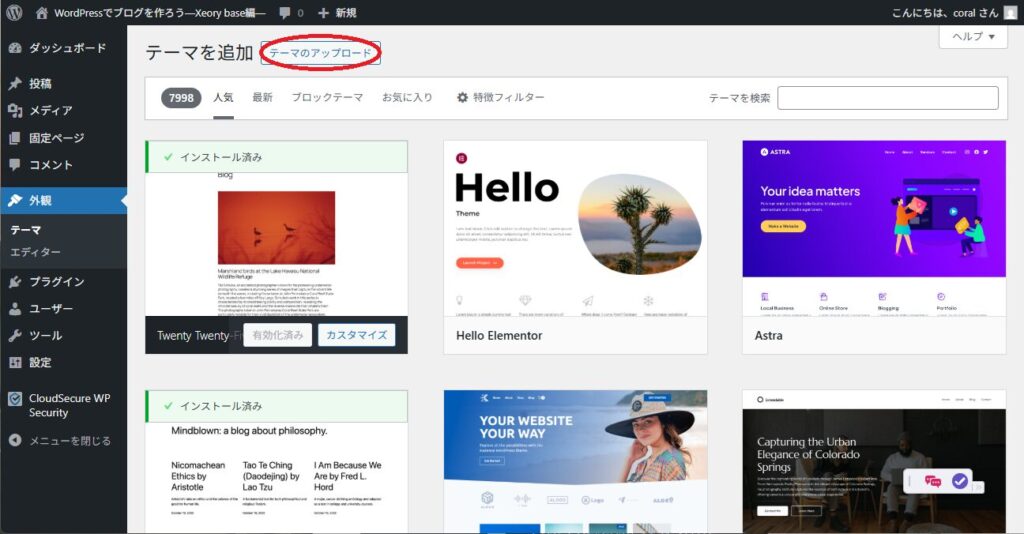The image size is (1024, 534).
Task: Click the メディア icon in sidebar
Action: (15, 110)
